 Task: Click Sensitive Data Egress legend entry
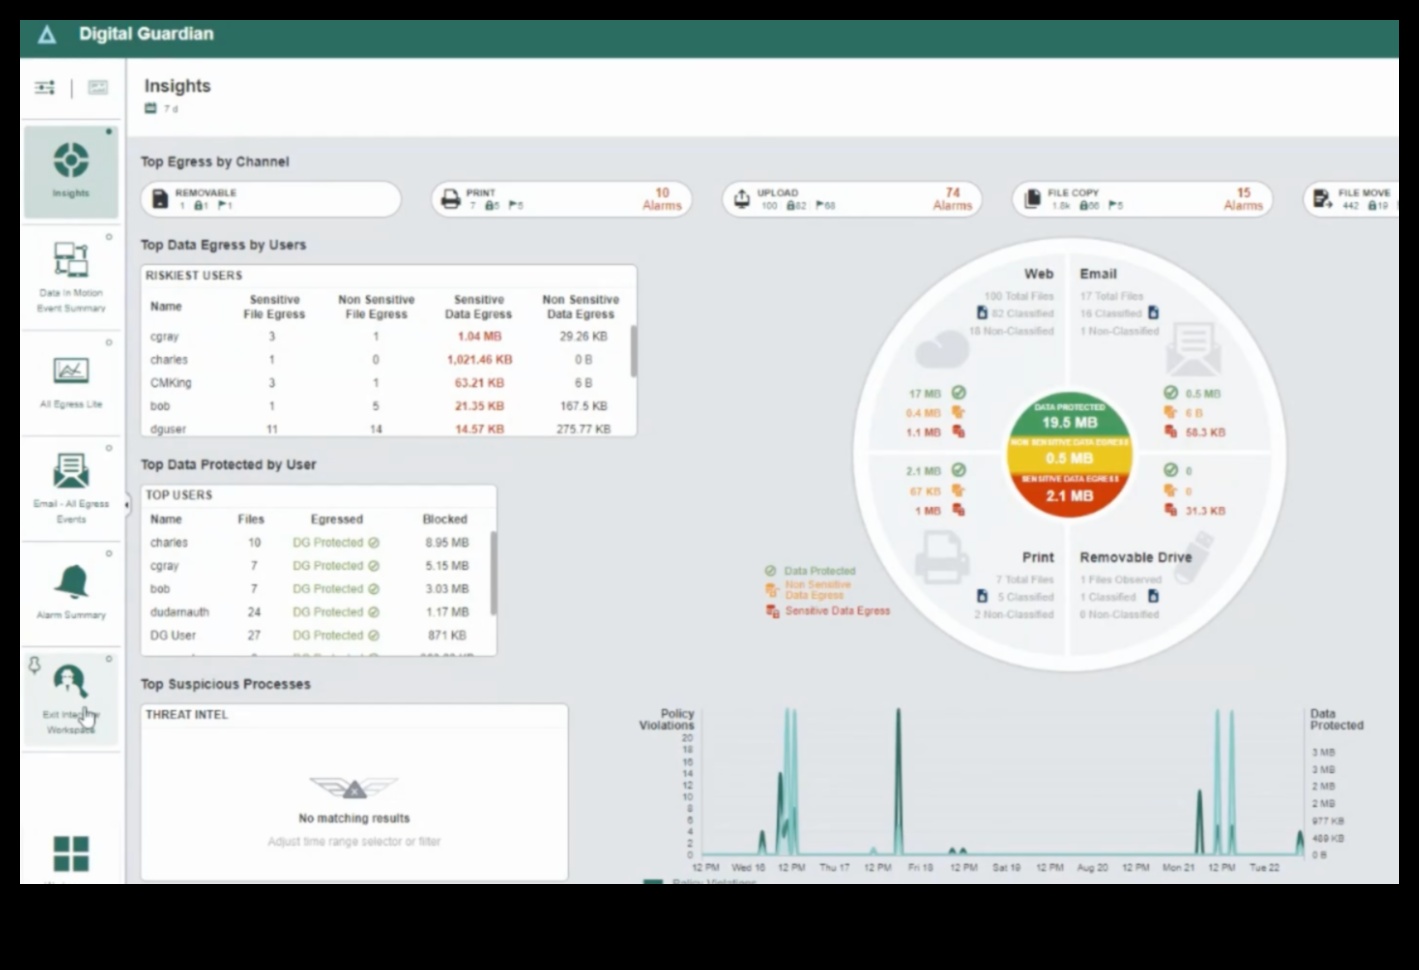[828, 611]
